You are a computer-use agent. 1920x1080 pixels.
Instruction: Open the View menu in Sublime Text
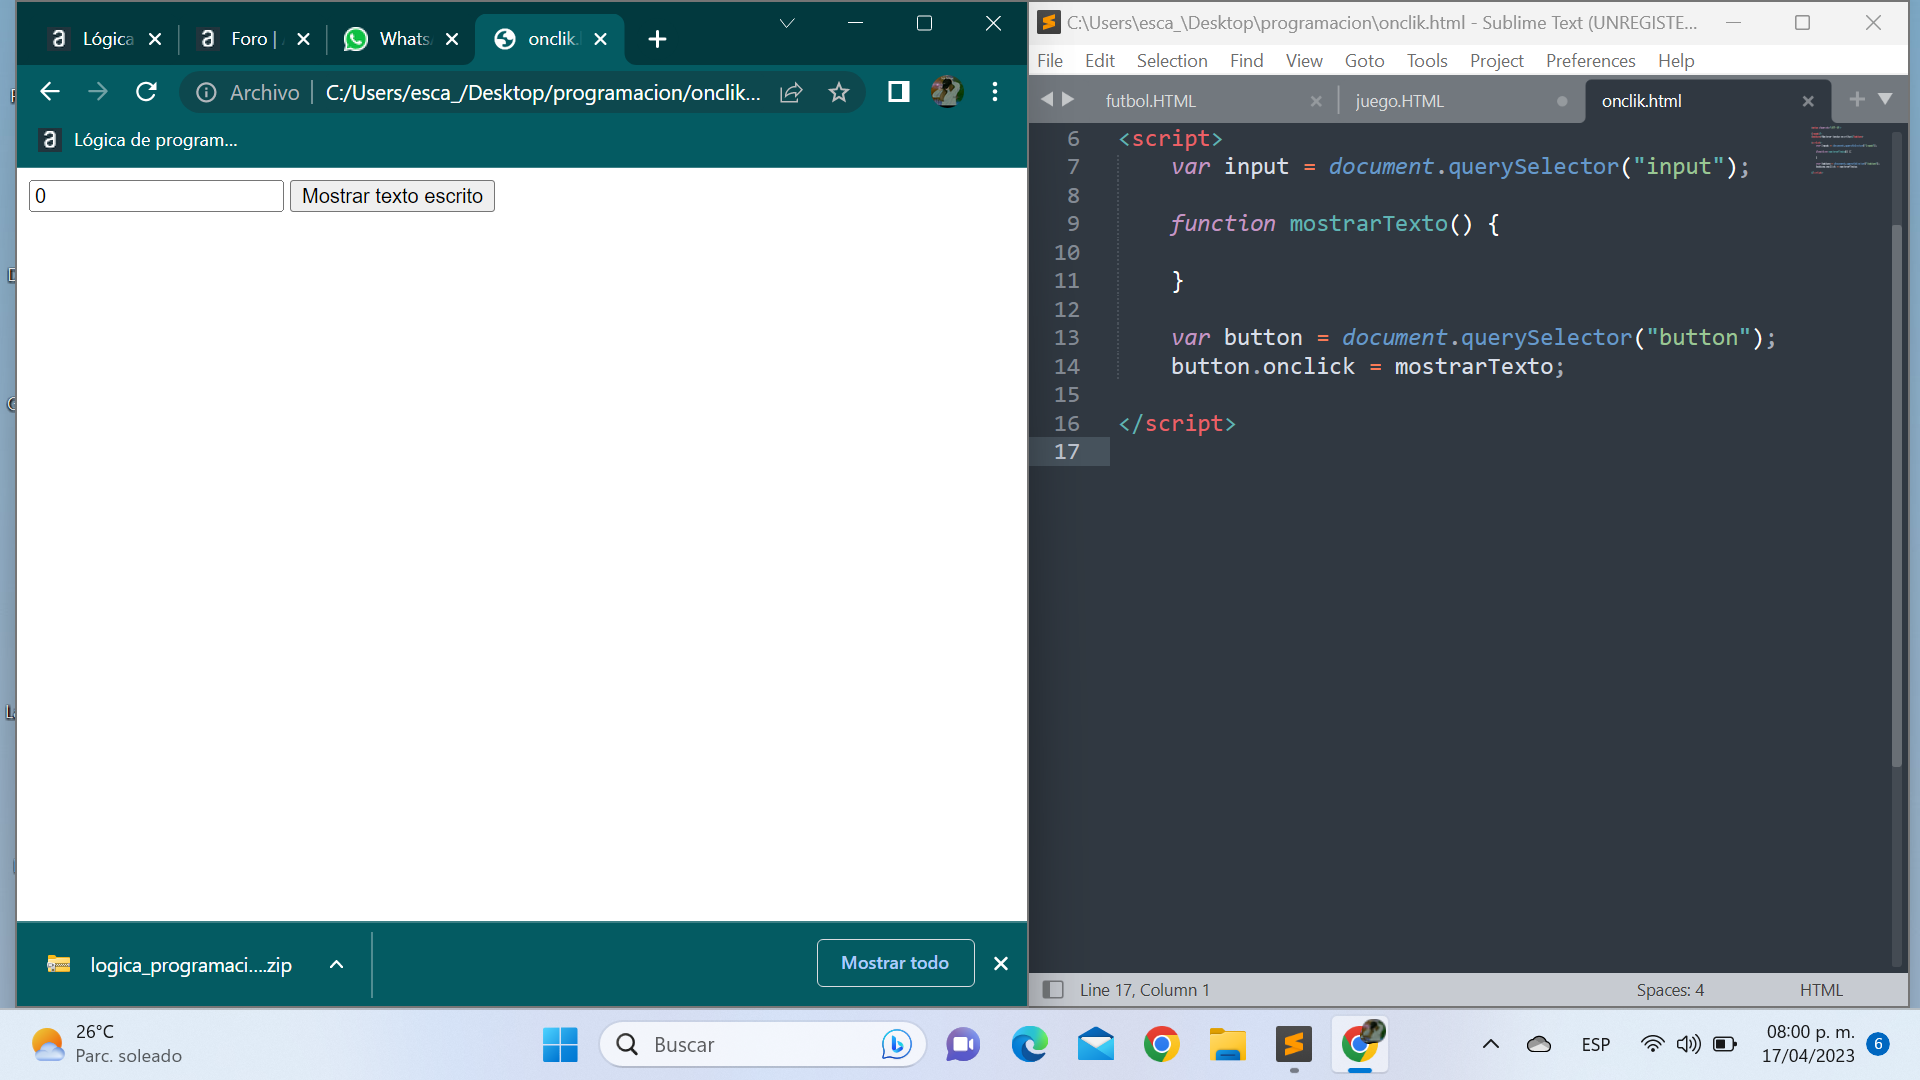tap(1304, 61)
